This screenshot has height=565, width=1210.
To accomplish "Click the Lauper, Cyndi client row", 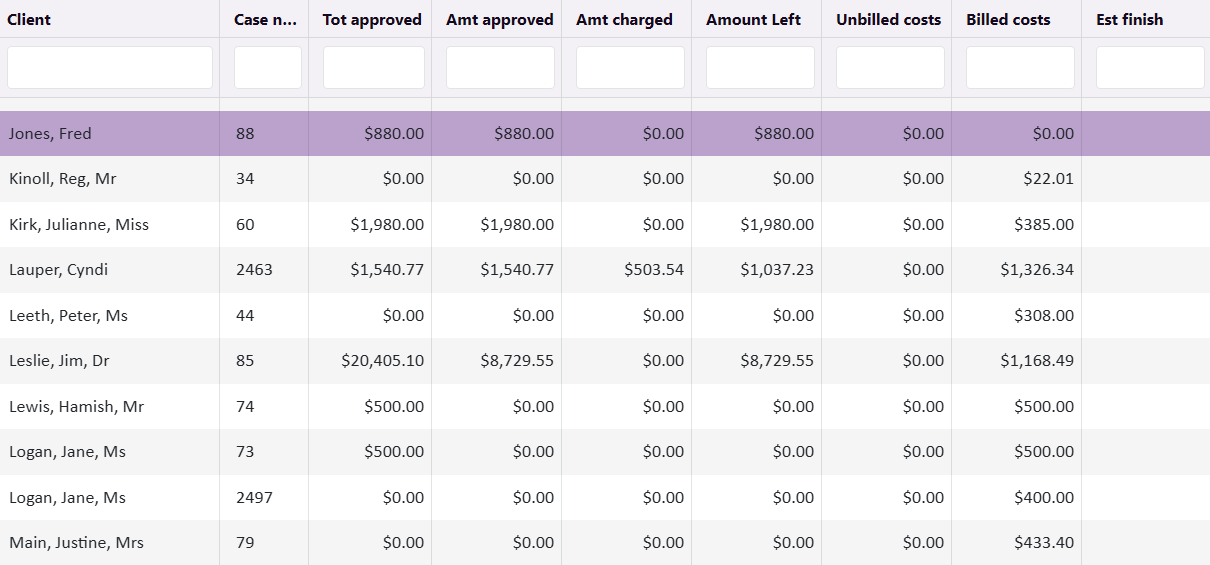I will (x=59, y=270).
